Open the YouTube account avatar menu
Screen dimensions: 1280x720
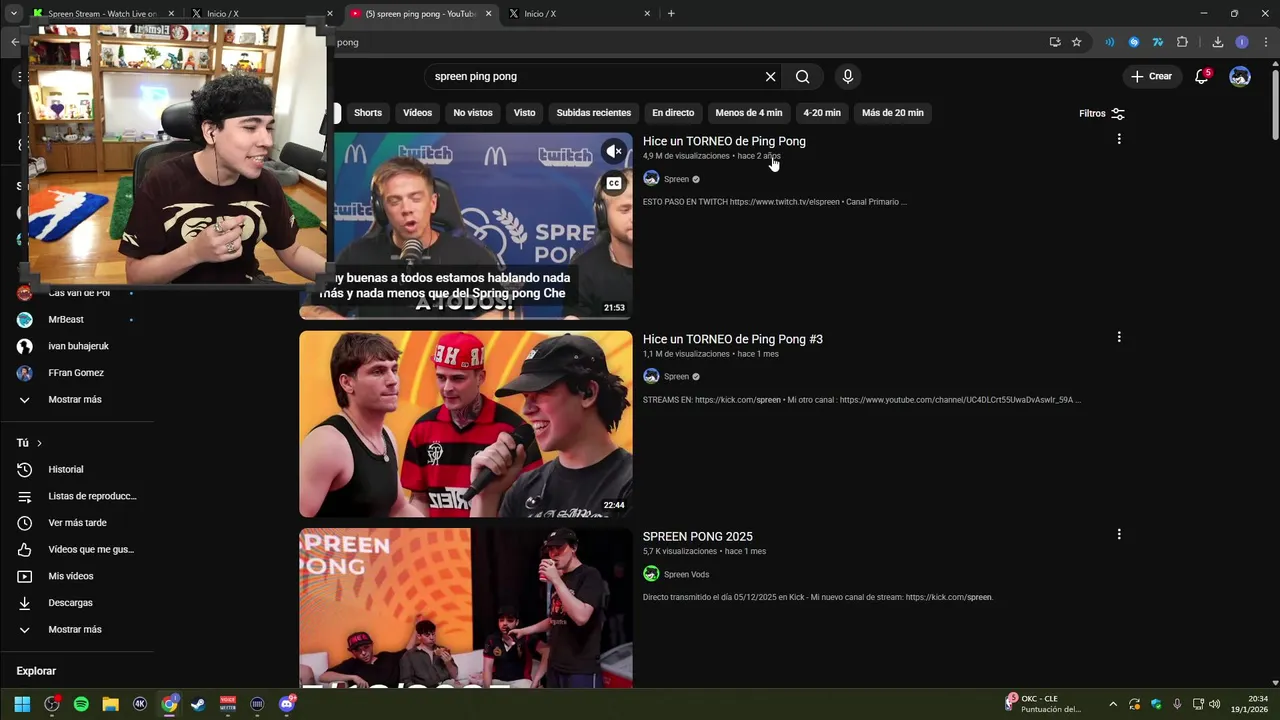1240,77
